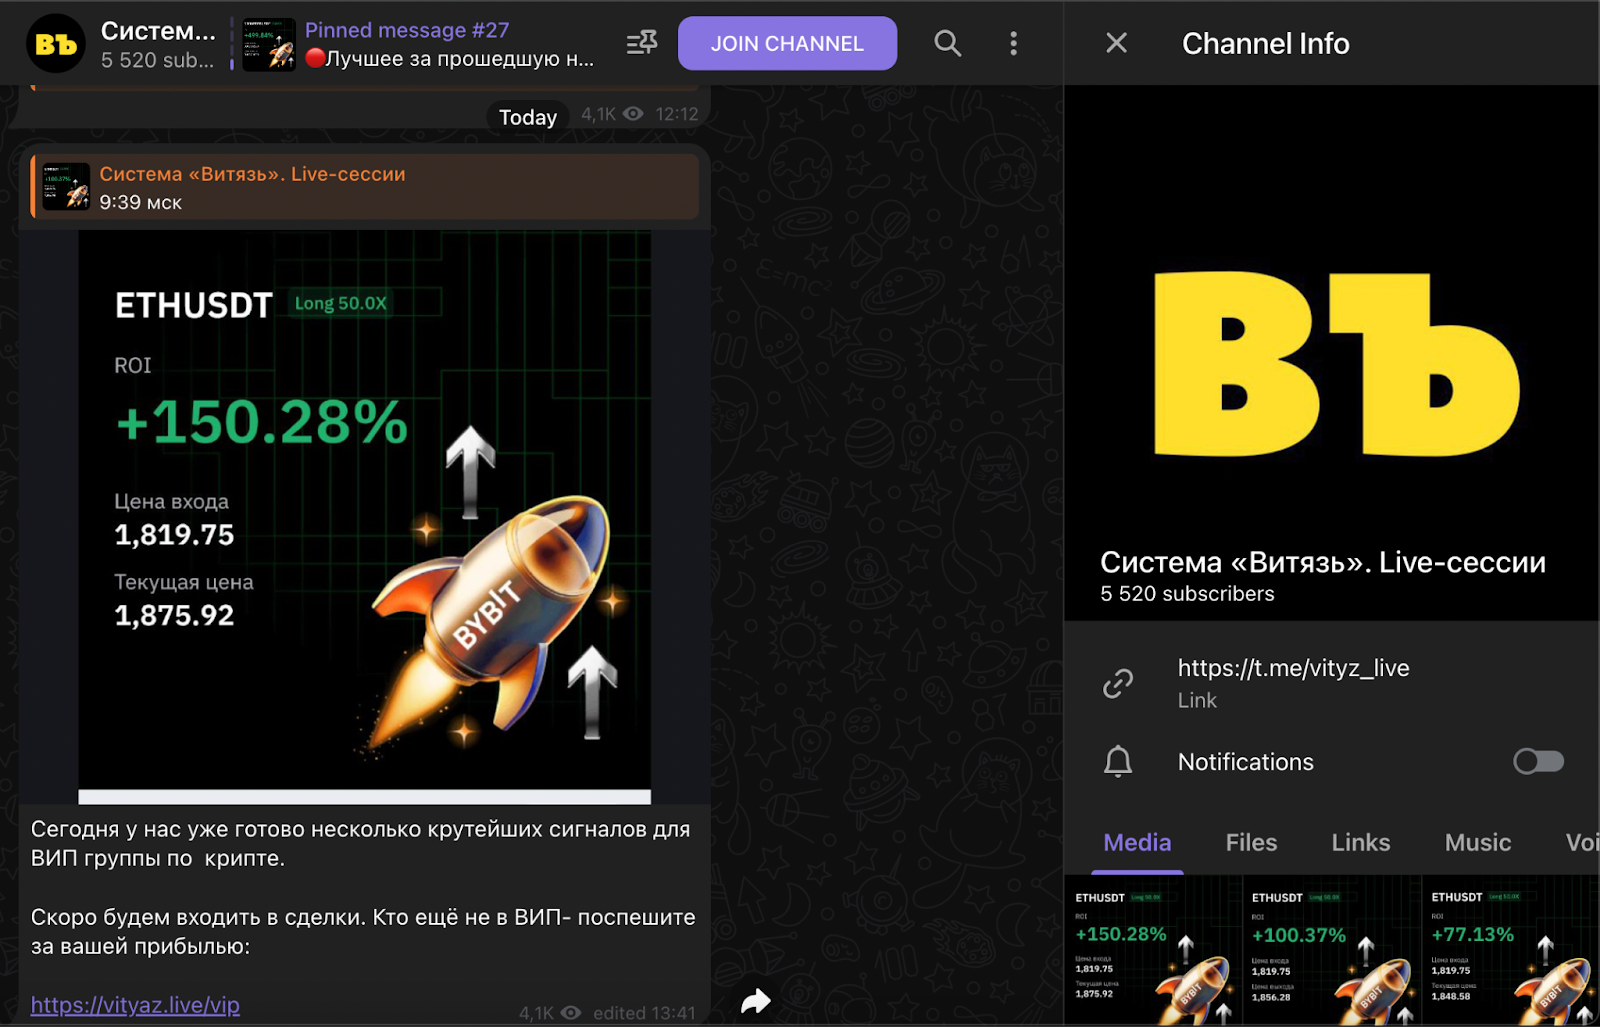The image size is (1600, 1027).
Task: Open the ETHUSDT +150.28% ROI post image
Action: [365, 517]
